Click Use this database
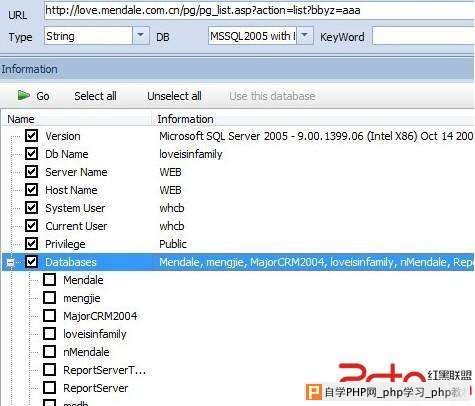Image resolution: width=475 pixels, height=406 pixels. click(x=272, y=96)
